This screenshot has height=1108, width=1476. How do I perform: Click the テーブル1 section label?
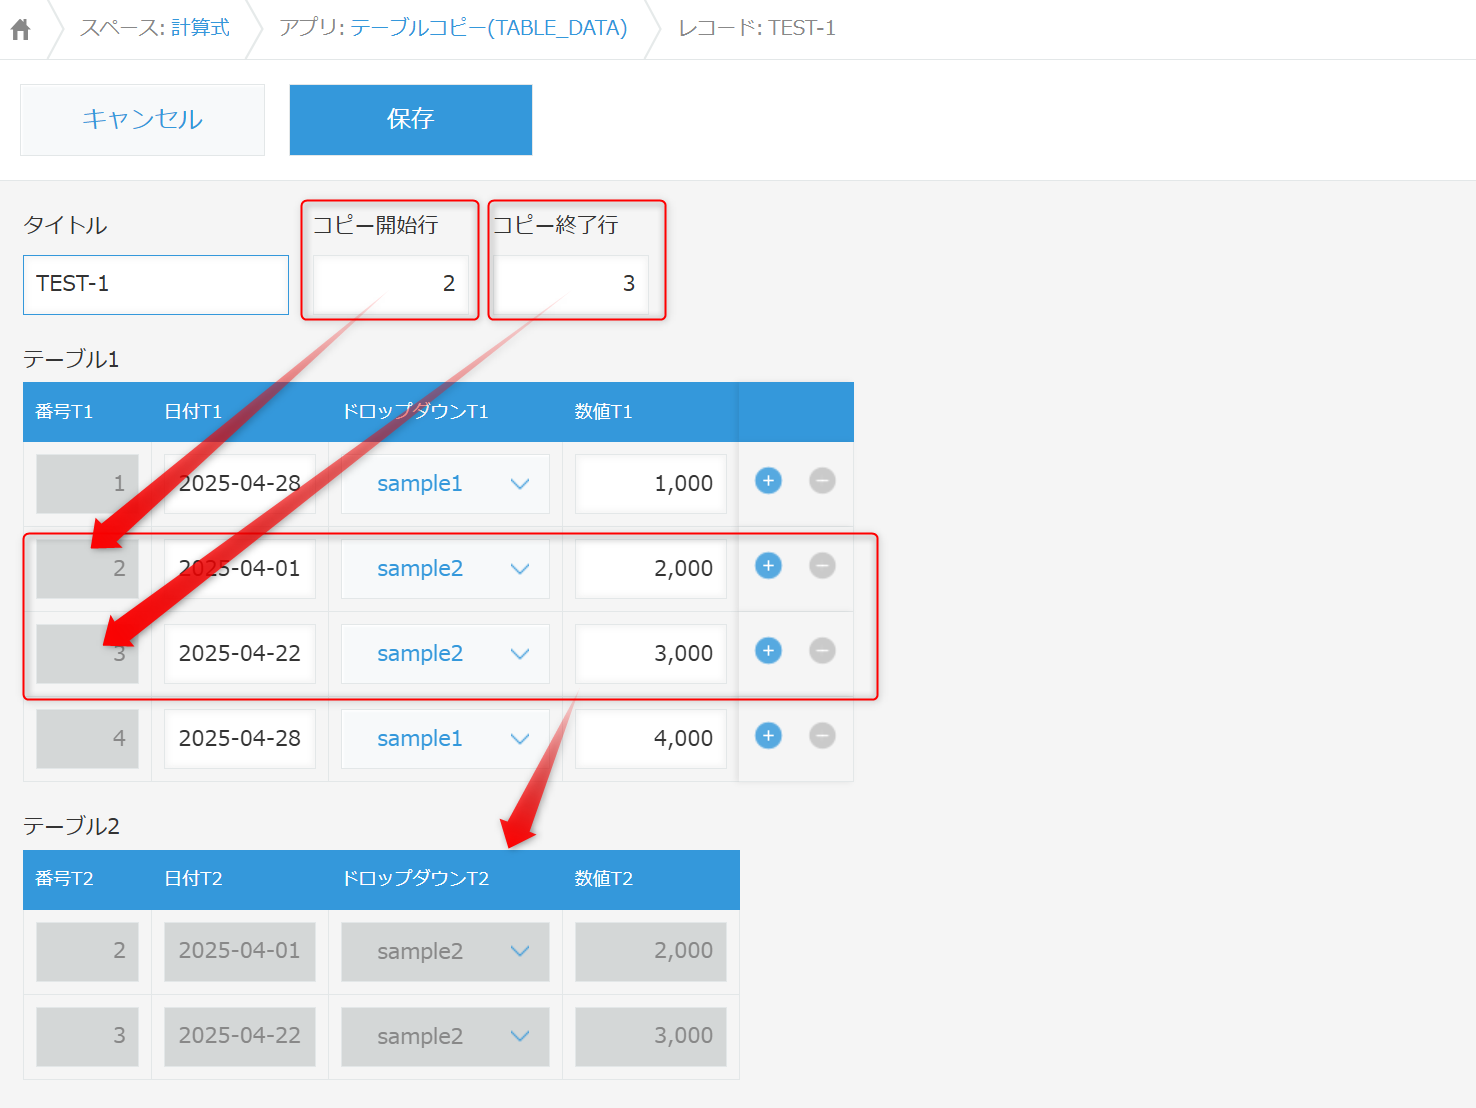point(71,360)
